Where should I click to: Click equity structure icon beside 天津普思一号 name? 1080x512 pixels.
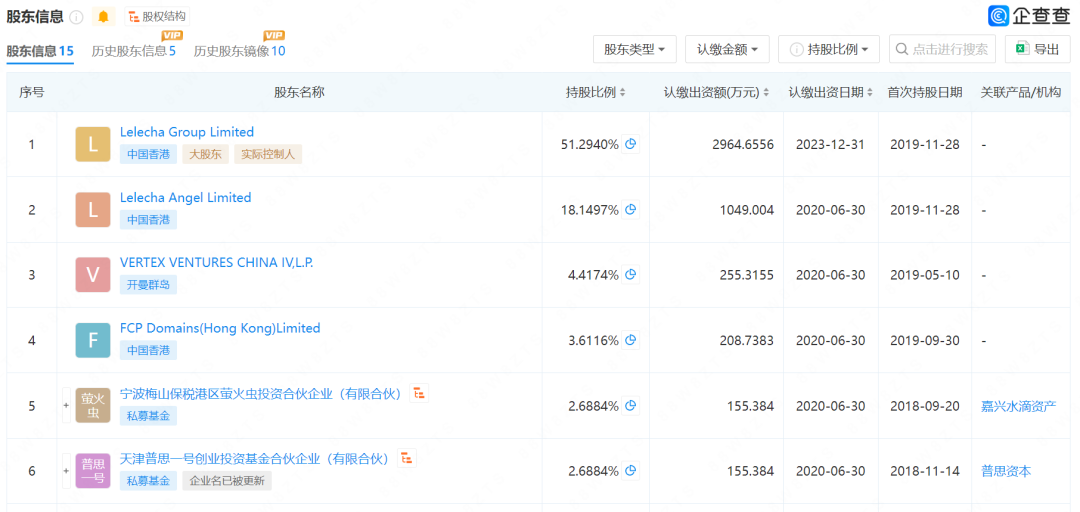click(407, 458)
